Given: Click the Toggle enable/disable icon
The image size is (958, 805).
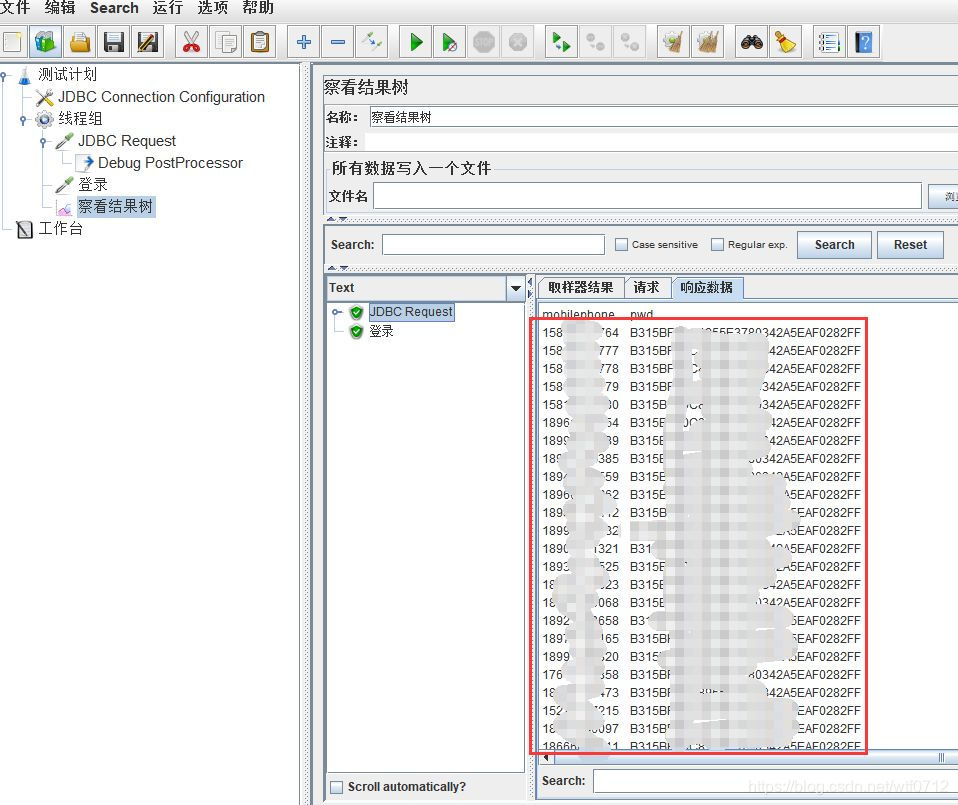Looking at the screenshot, I should 371,42.
